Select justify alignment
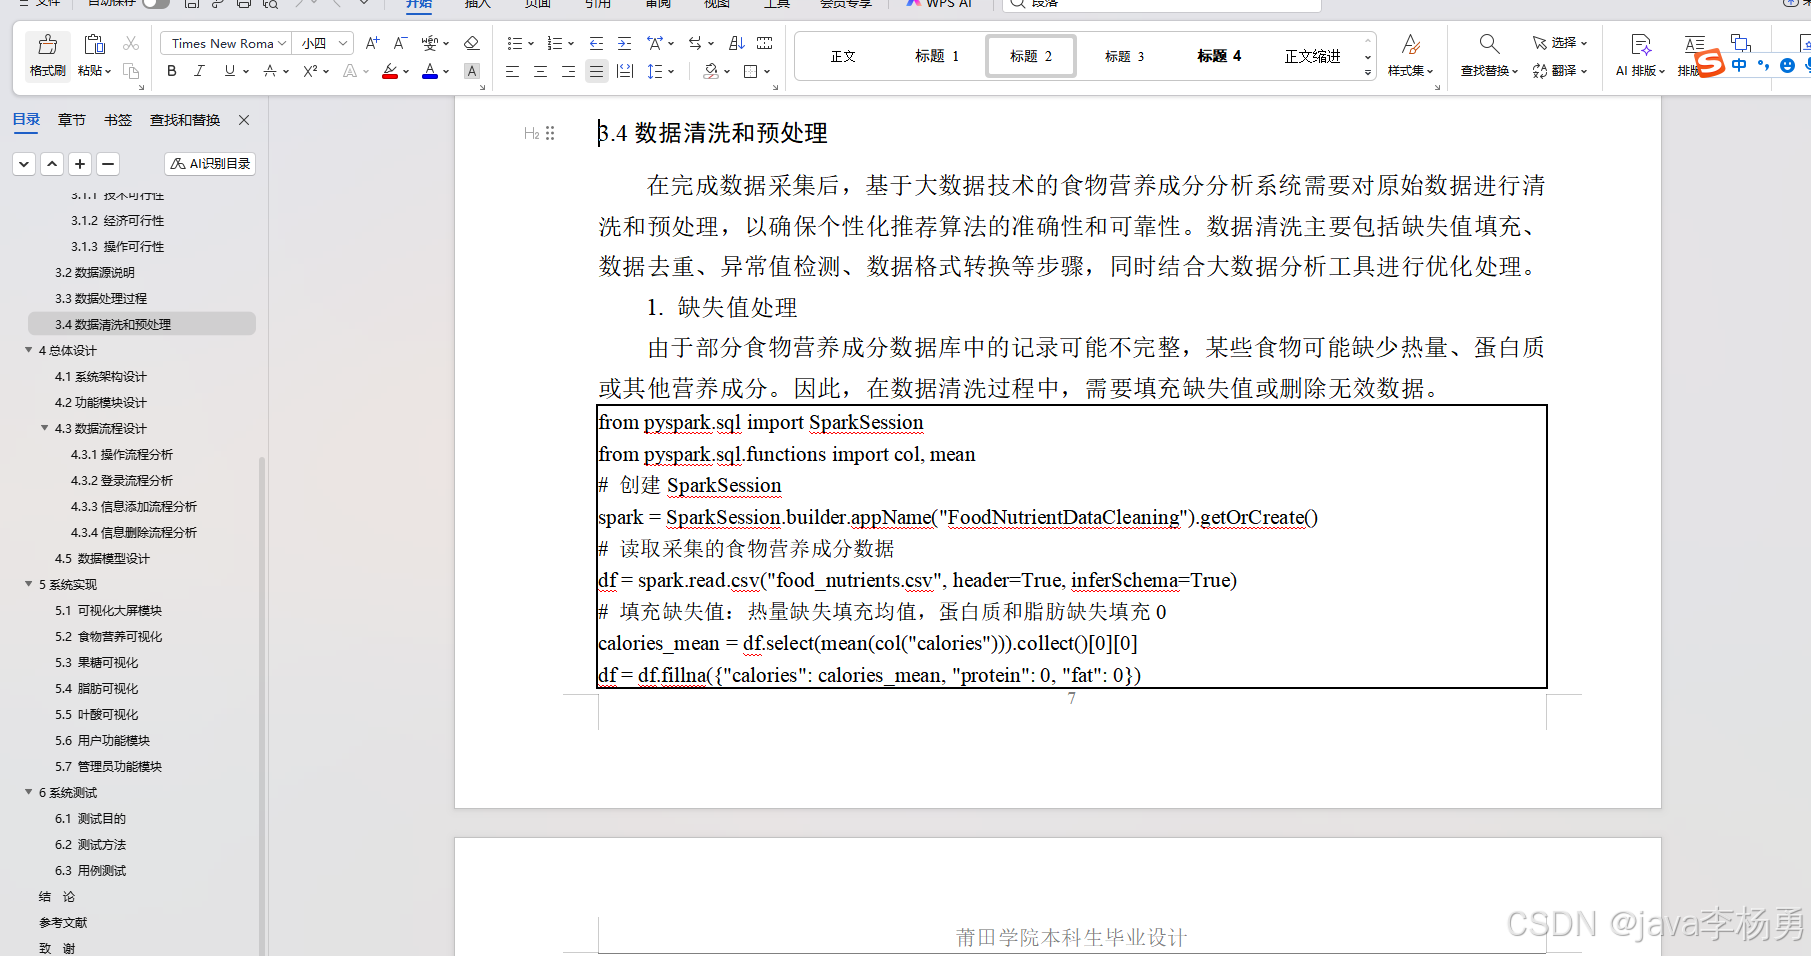Screen dimensions: 1811x956 (596, 71)
